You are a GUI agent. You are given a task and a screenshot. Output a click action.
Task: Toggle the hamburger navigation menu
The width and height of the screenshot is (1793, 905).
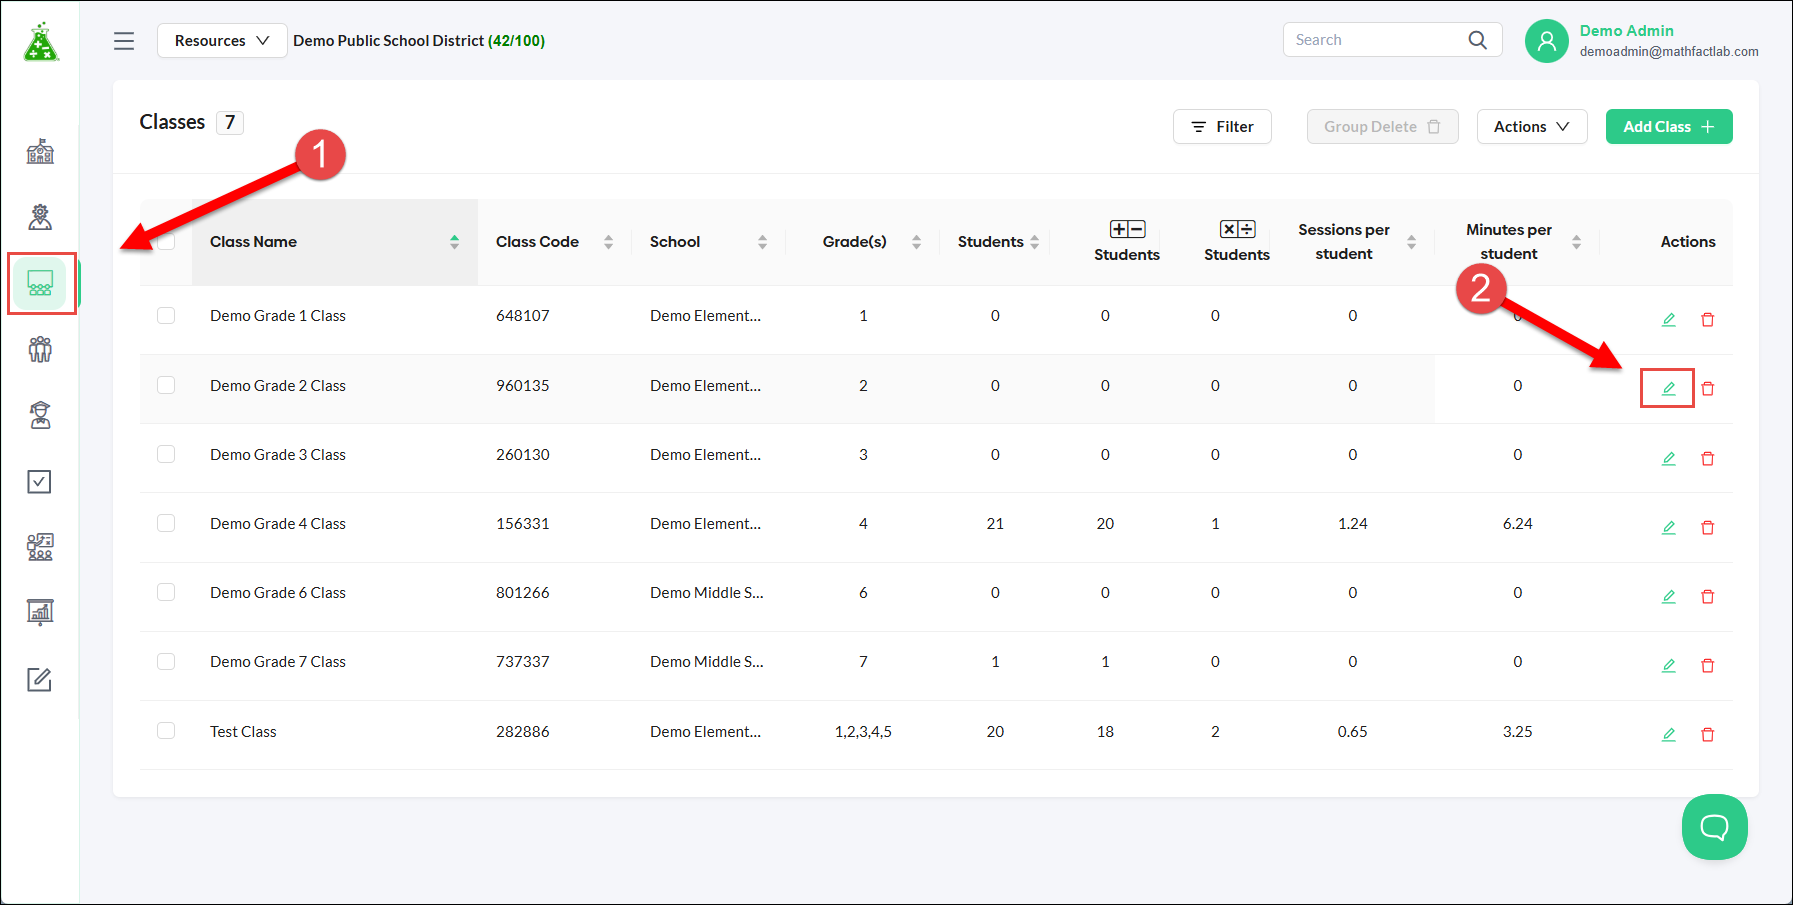tap(124, 41)
